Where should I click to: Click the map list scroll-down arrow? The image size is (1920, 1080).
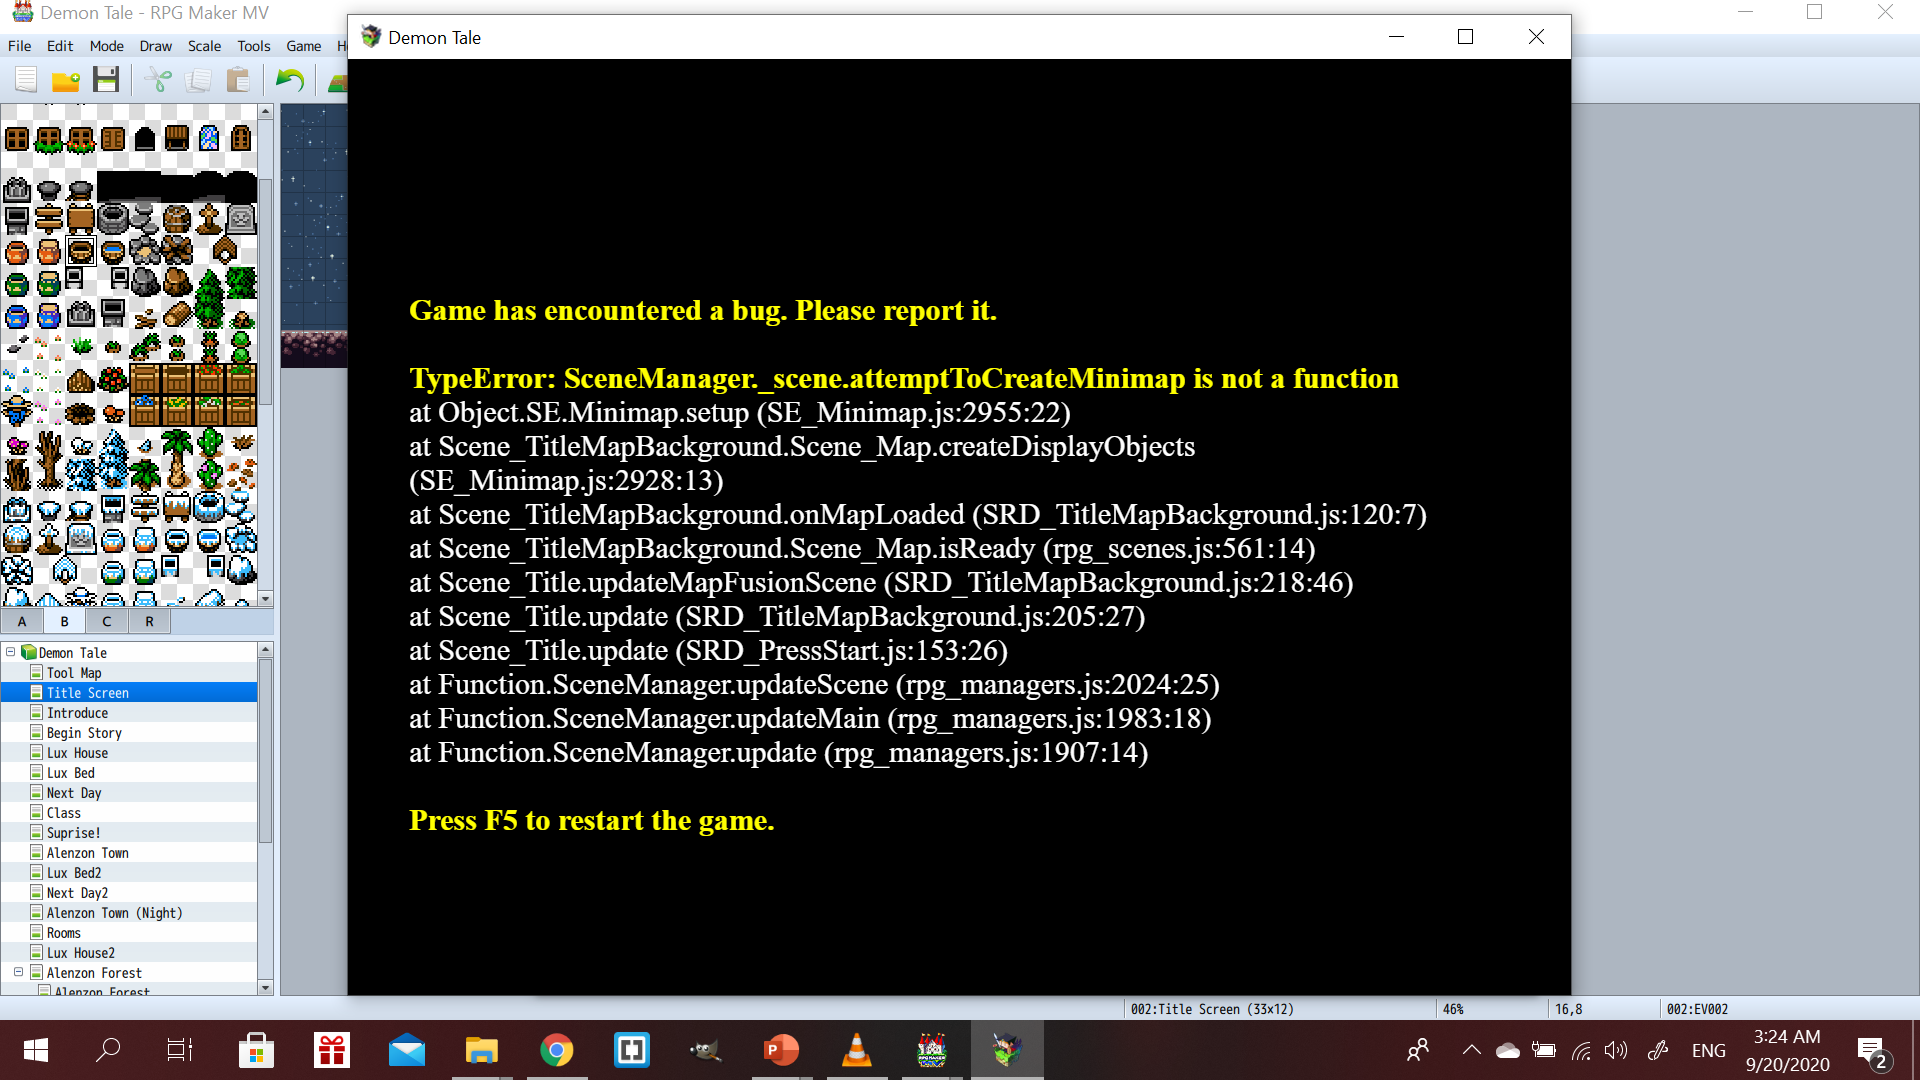pyautogui.click(x=266, y=988)
